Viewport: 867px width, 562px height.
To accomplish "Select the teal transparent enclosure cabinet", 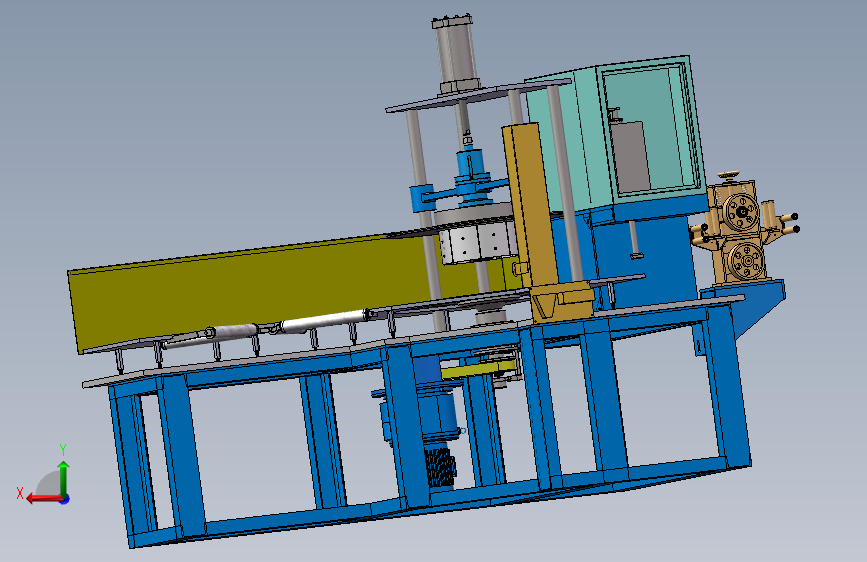I will (617, 131).
